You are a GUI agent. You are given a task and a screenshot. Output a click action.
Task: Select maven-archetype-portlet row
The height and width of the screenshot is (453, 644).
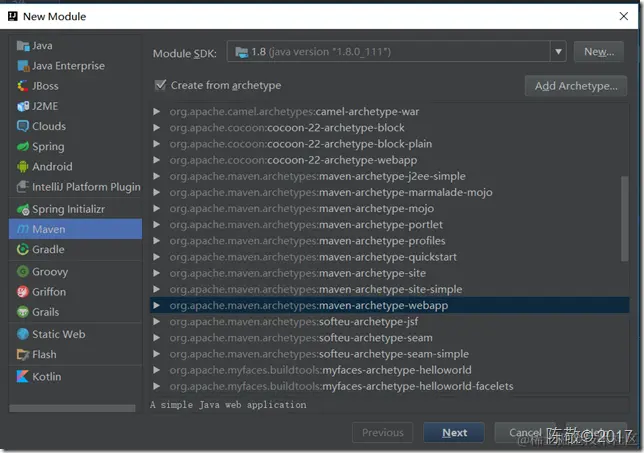389,225
